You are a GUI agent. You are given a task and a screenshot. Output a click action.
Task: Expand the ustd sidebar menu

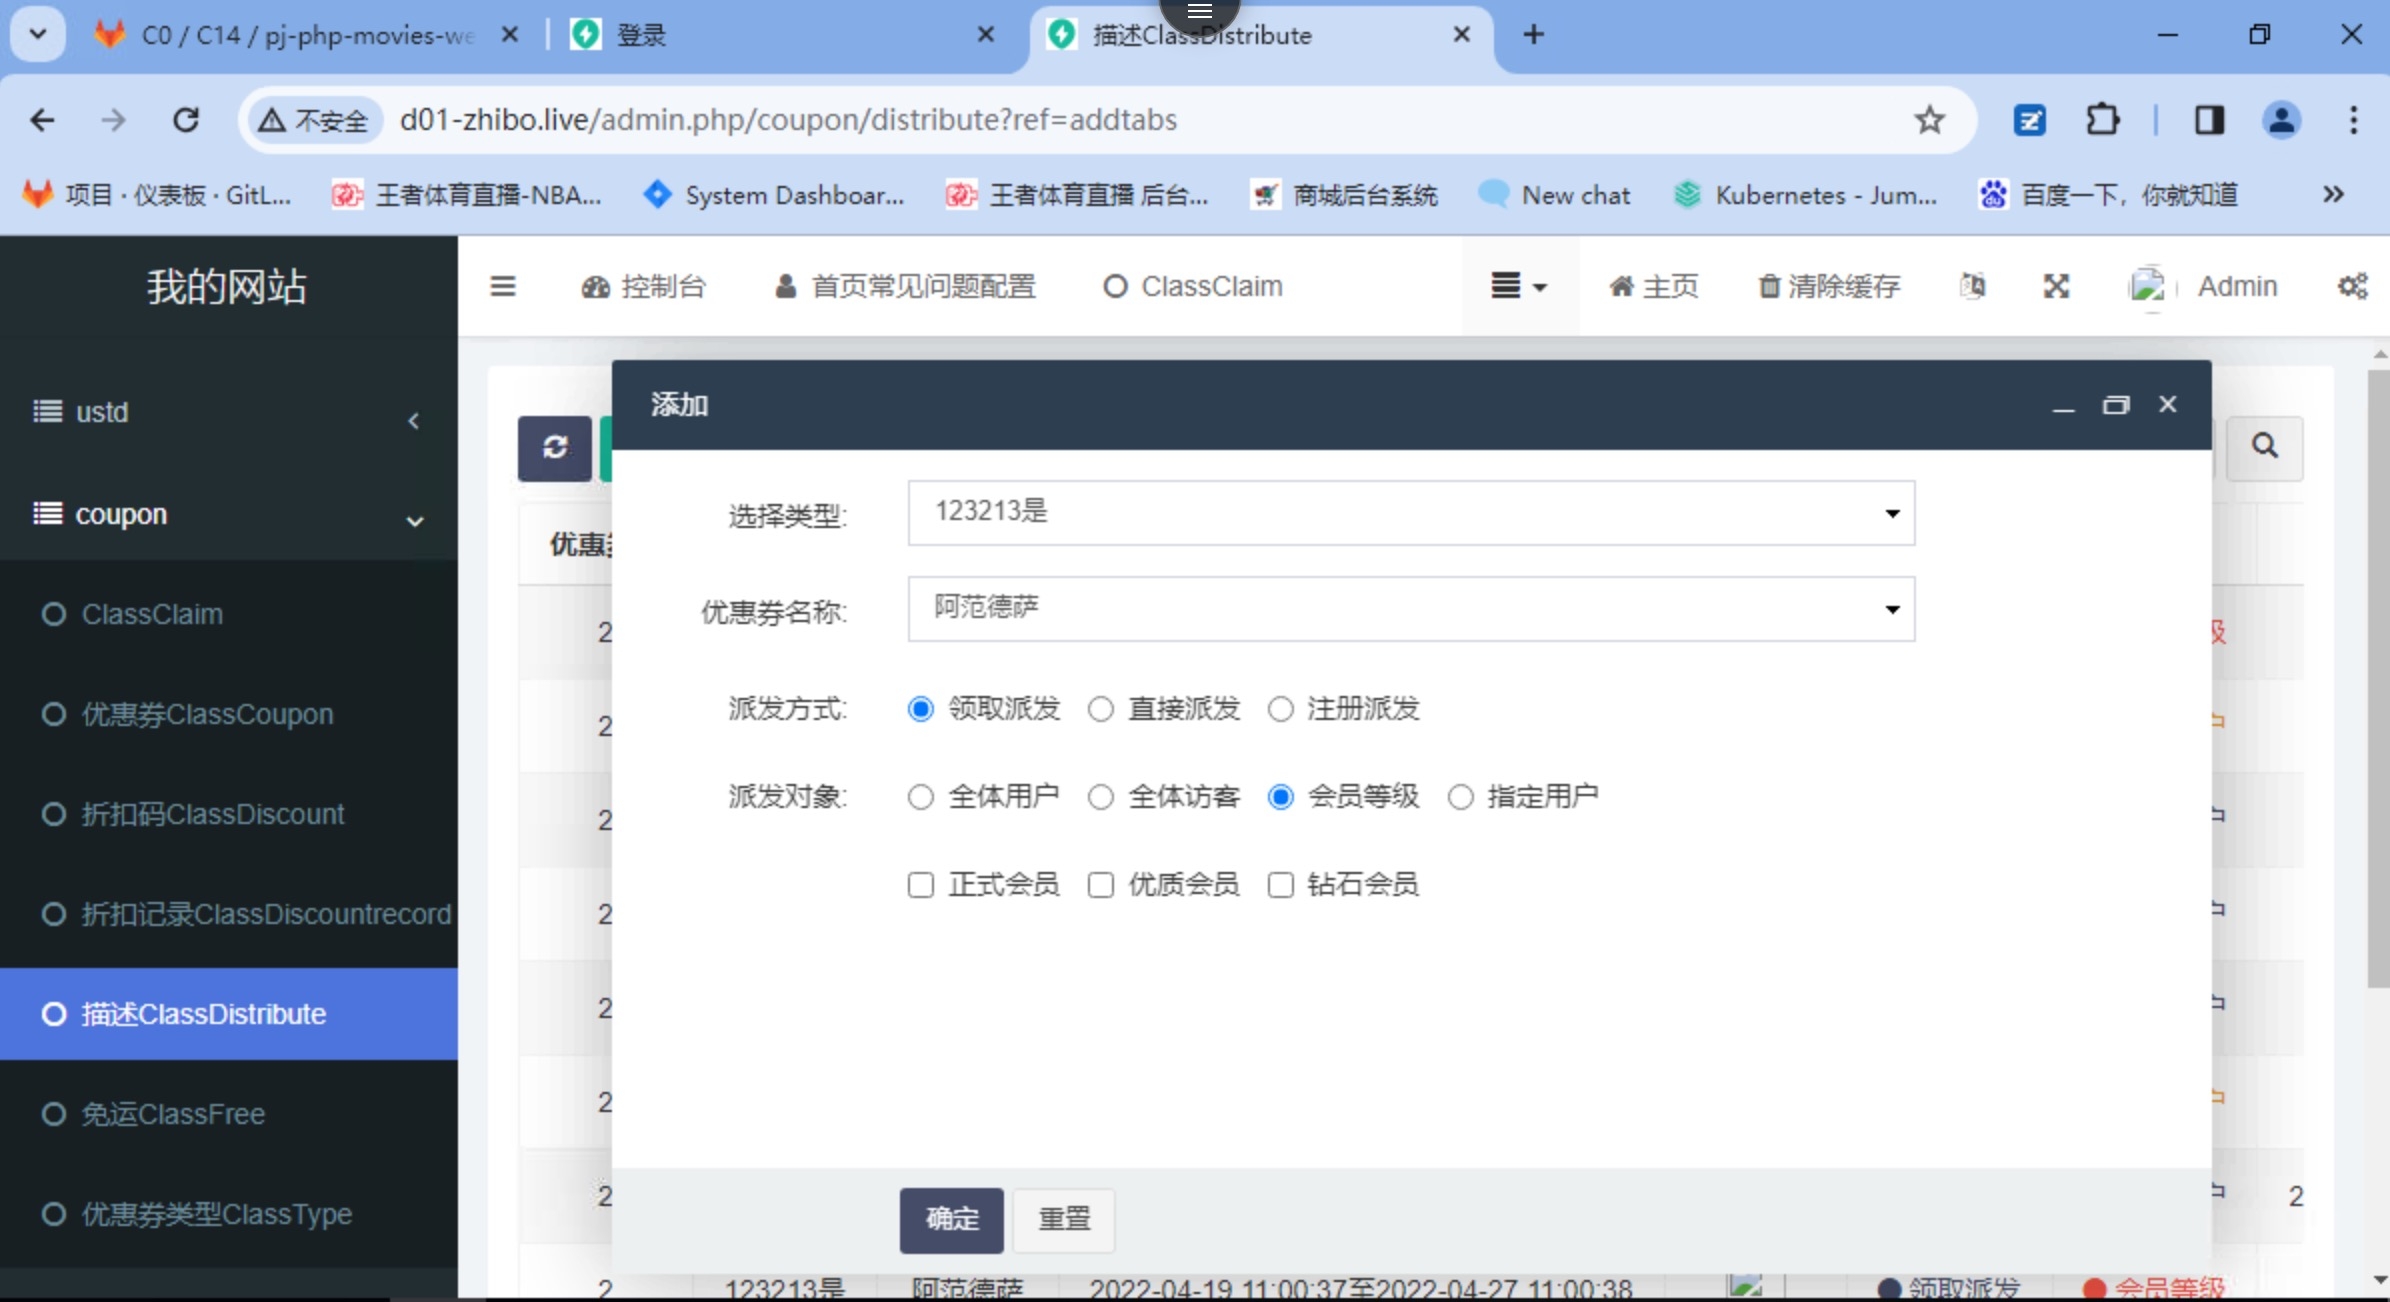229,412
